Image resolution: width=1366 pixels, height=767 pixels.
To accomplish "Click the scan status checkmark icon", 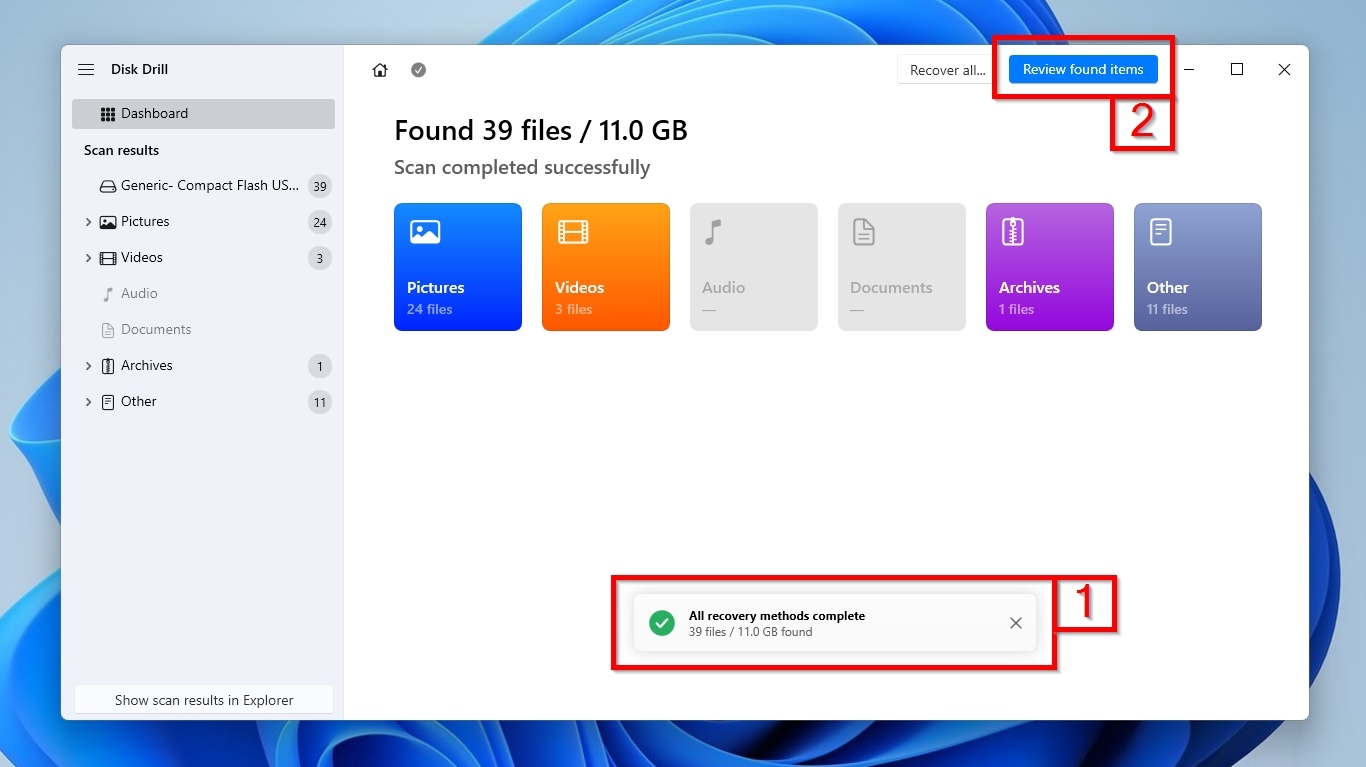I will [419, 70].
